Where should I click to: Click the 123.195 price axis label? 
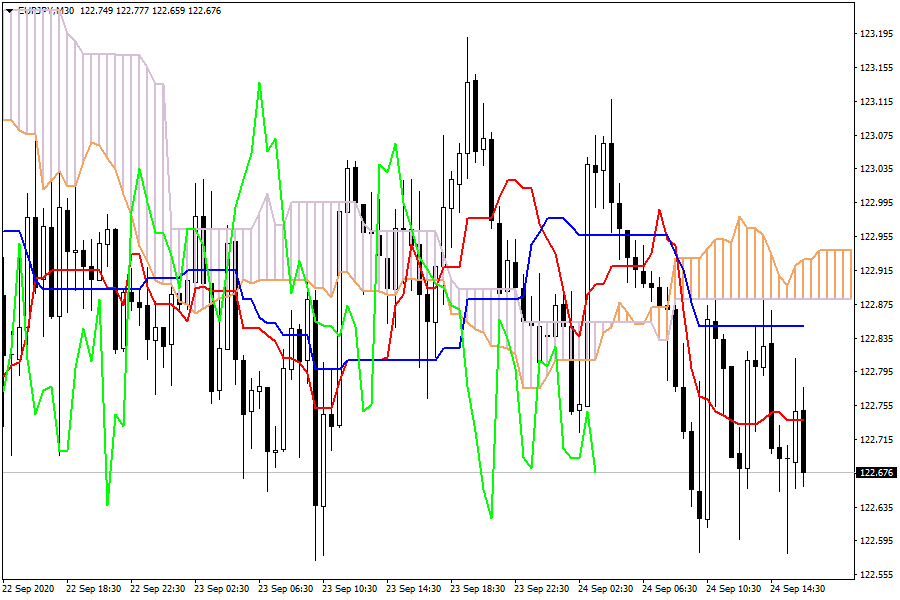coord(876,34)
